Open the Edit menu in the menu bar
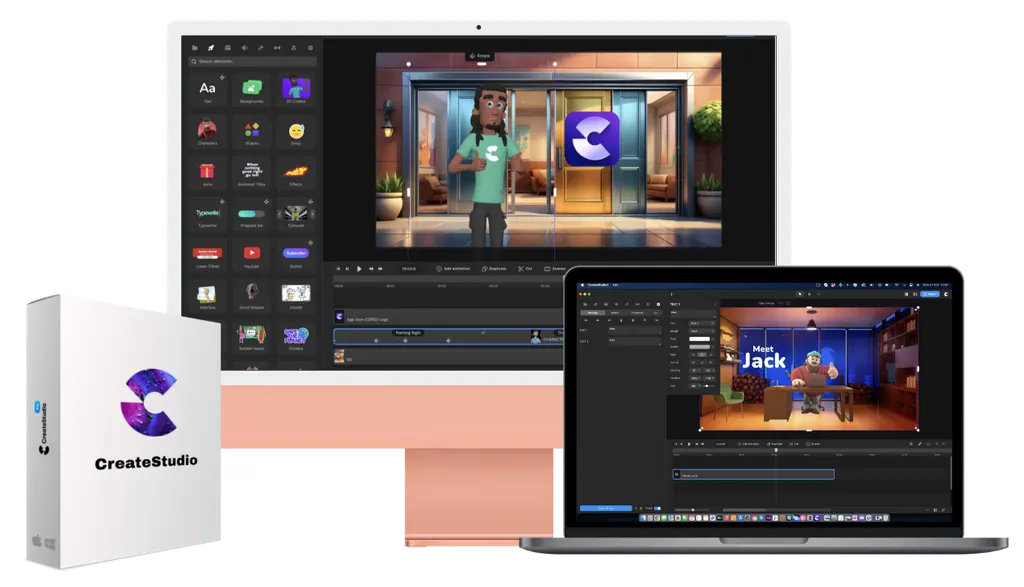 tap(616, 284)
